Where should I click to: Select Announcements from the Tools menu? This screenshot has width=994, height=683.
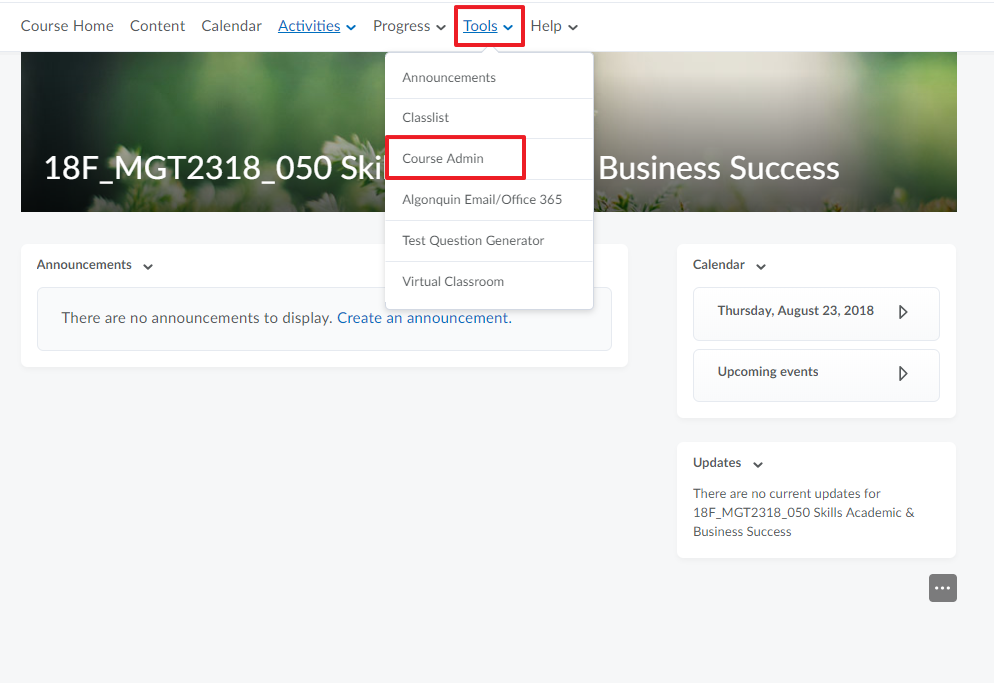tap(449, 77)
